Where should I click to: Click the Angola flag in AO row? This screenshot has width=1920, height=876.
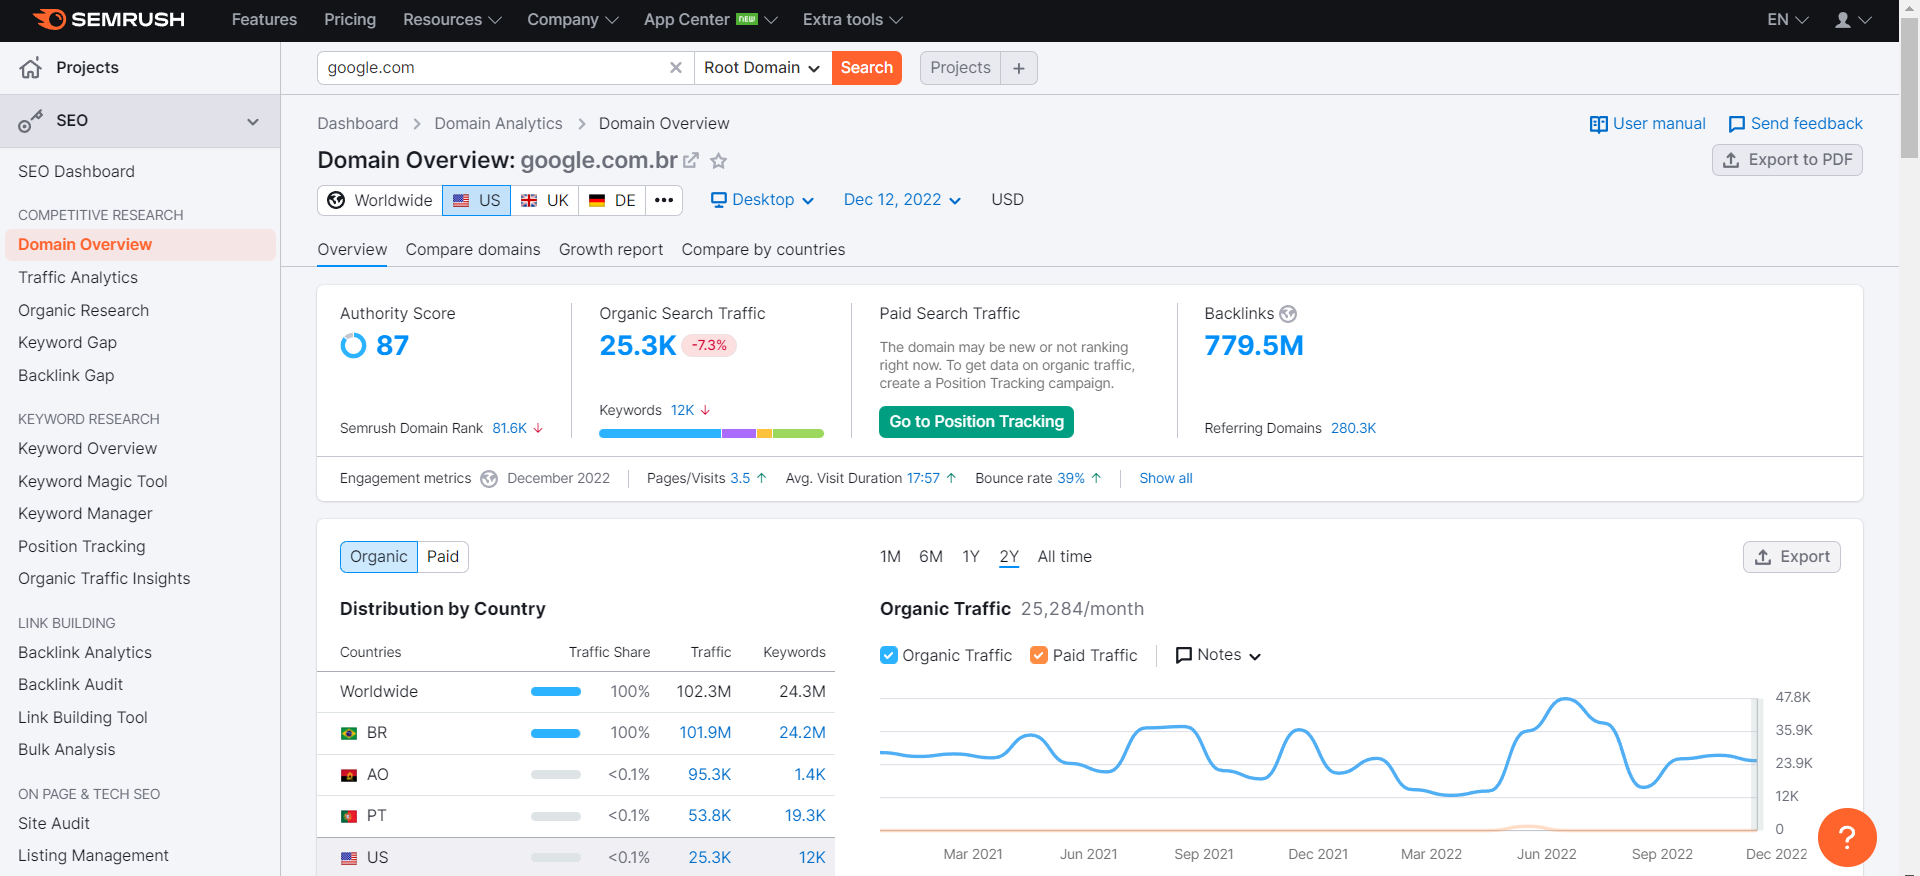pyautogui.click(x=349, y=775)
